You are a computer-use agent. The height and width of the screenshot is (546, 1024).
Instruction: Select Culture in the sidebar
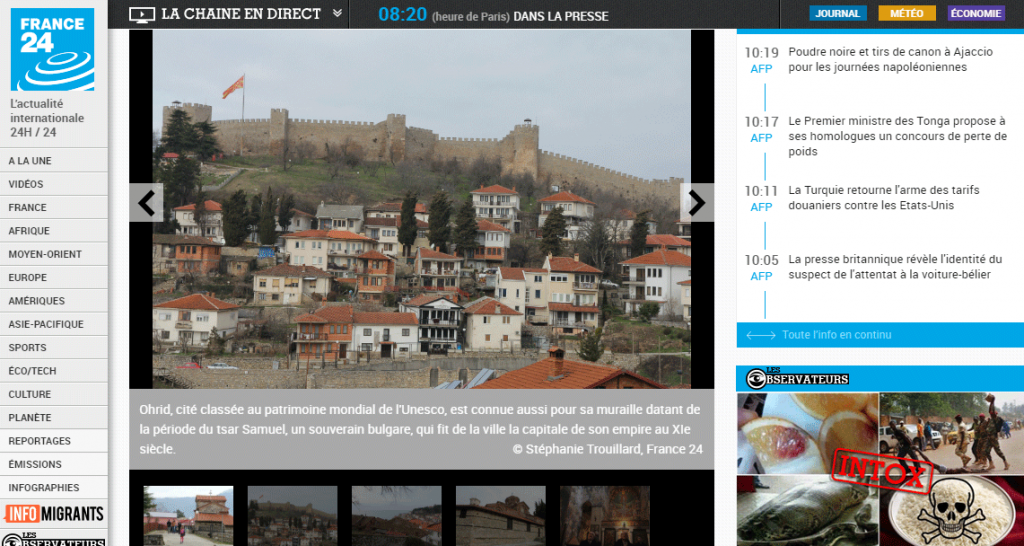[54, 394]
